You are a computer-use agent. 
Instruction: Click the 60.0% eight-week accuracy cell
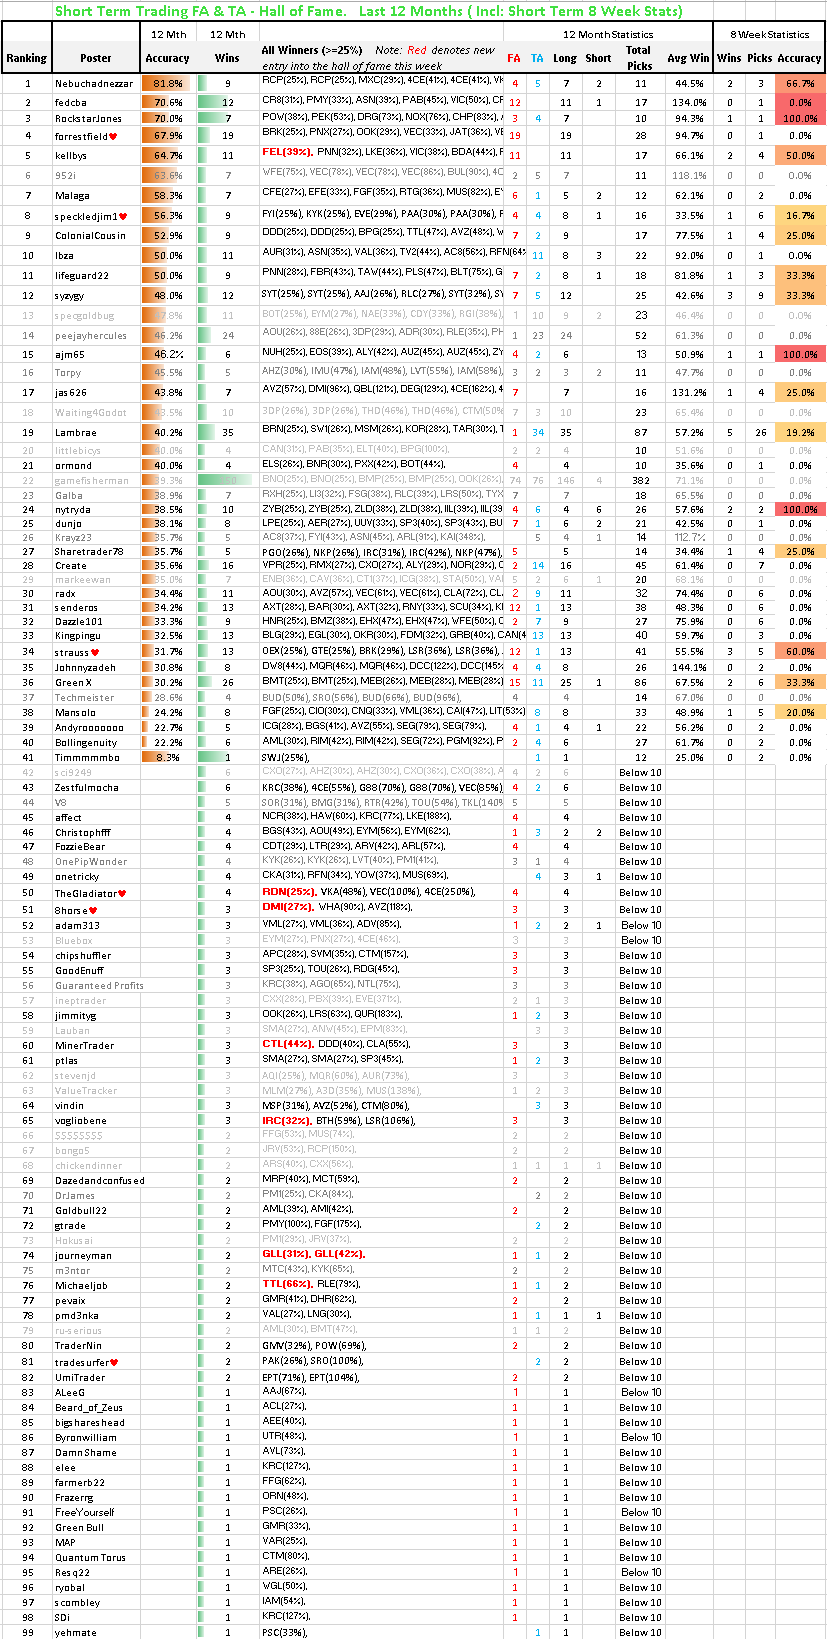(x=800, y=652)
